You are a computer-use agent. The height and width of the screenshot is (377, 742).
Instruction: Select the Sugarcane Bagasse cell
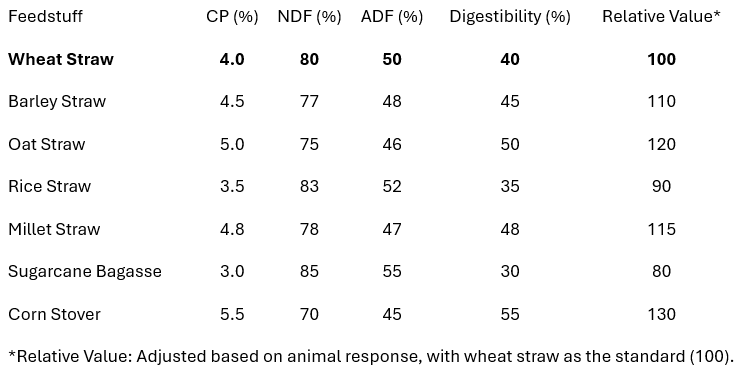click(85, 272)
